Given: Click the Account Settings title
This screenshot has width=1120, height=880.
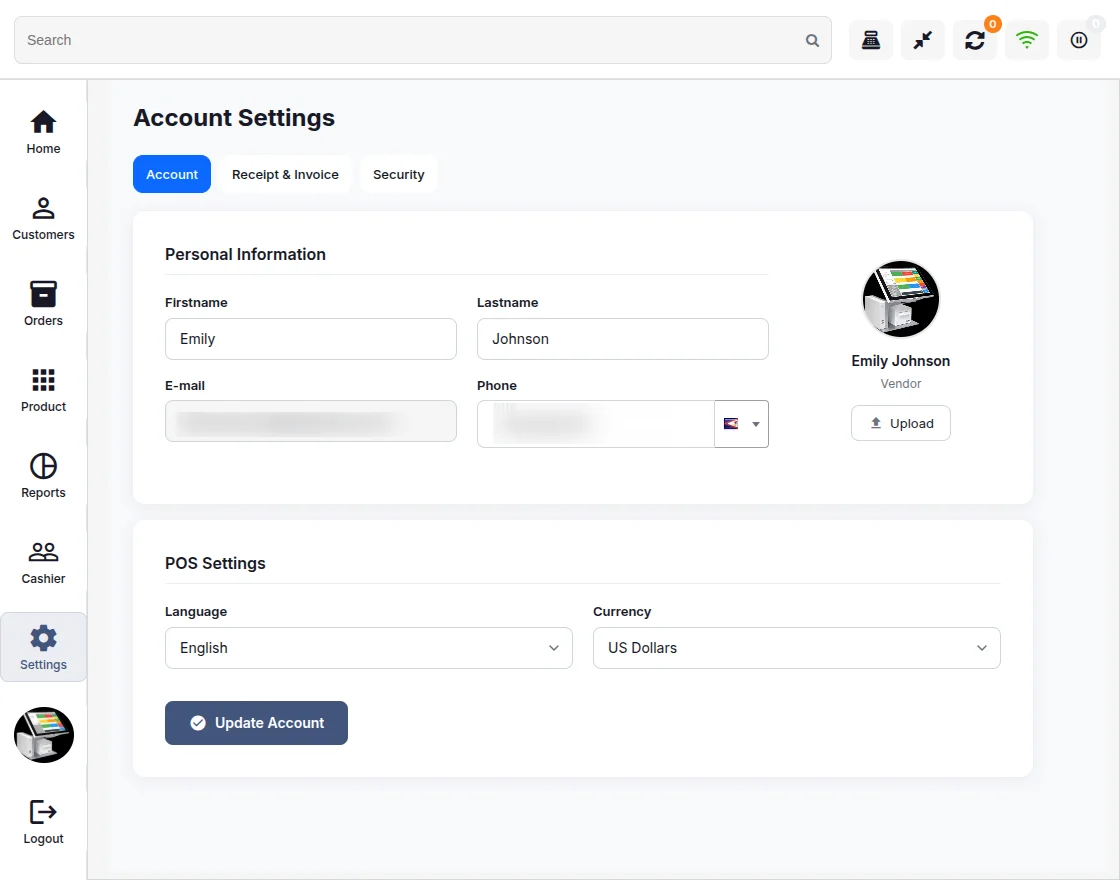Looking at the screenshot, I should point(234,118).
